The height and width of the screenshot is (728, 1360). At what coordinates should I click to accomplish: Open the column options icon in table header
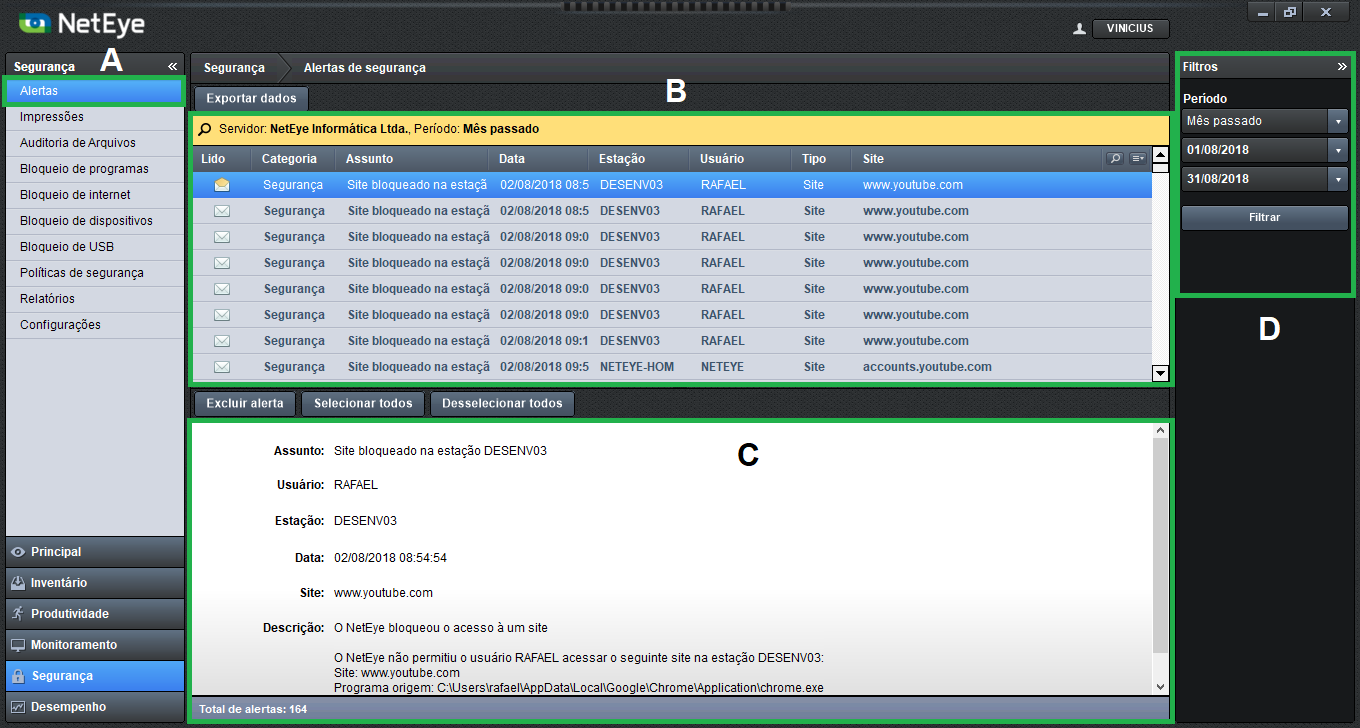(x=1138, y=159)
